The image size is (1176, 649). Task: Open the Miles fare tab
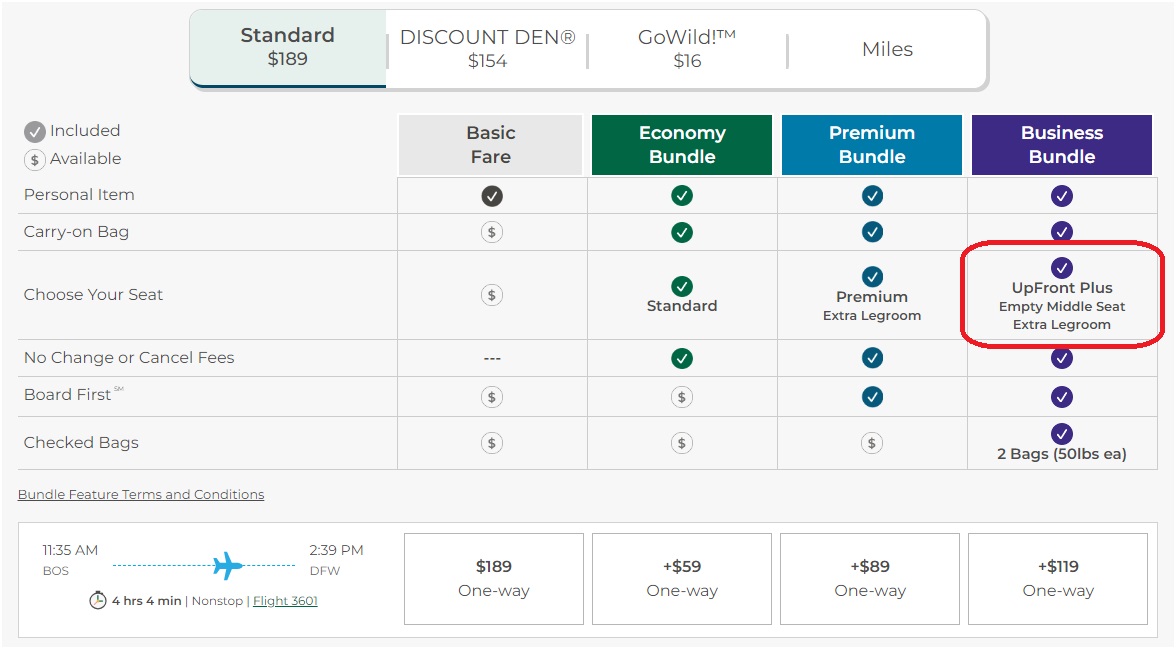(x=887, y=49)
